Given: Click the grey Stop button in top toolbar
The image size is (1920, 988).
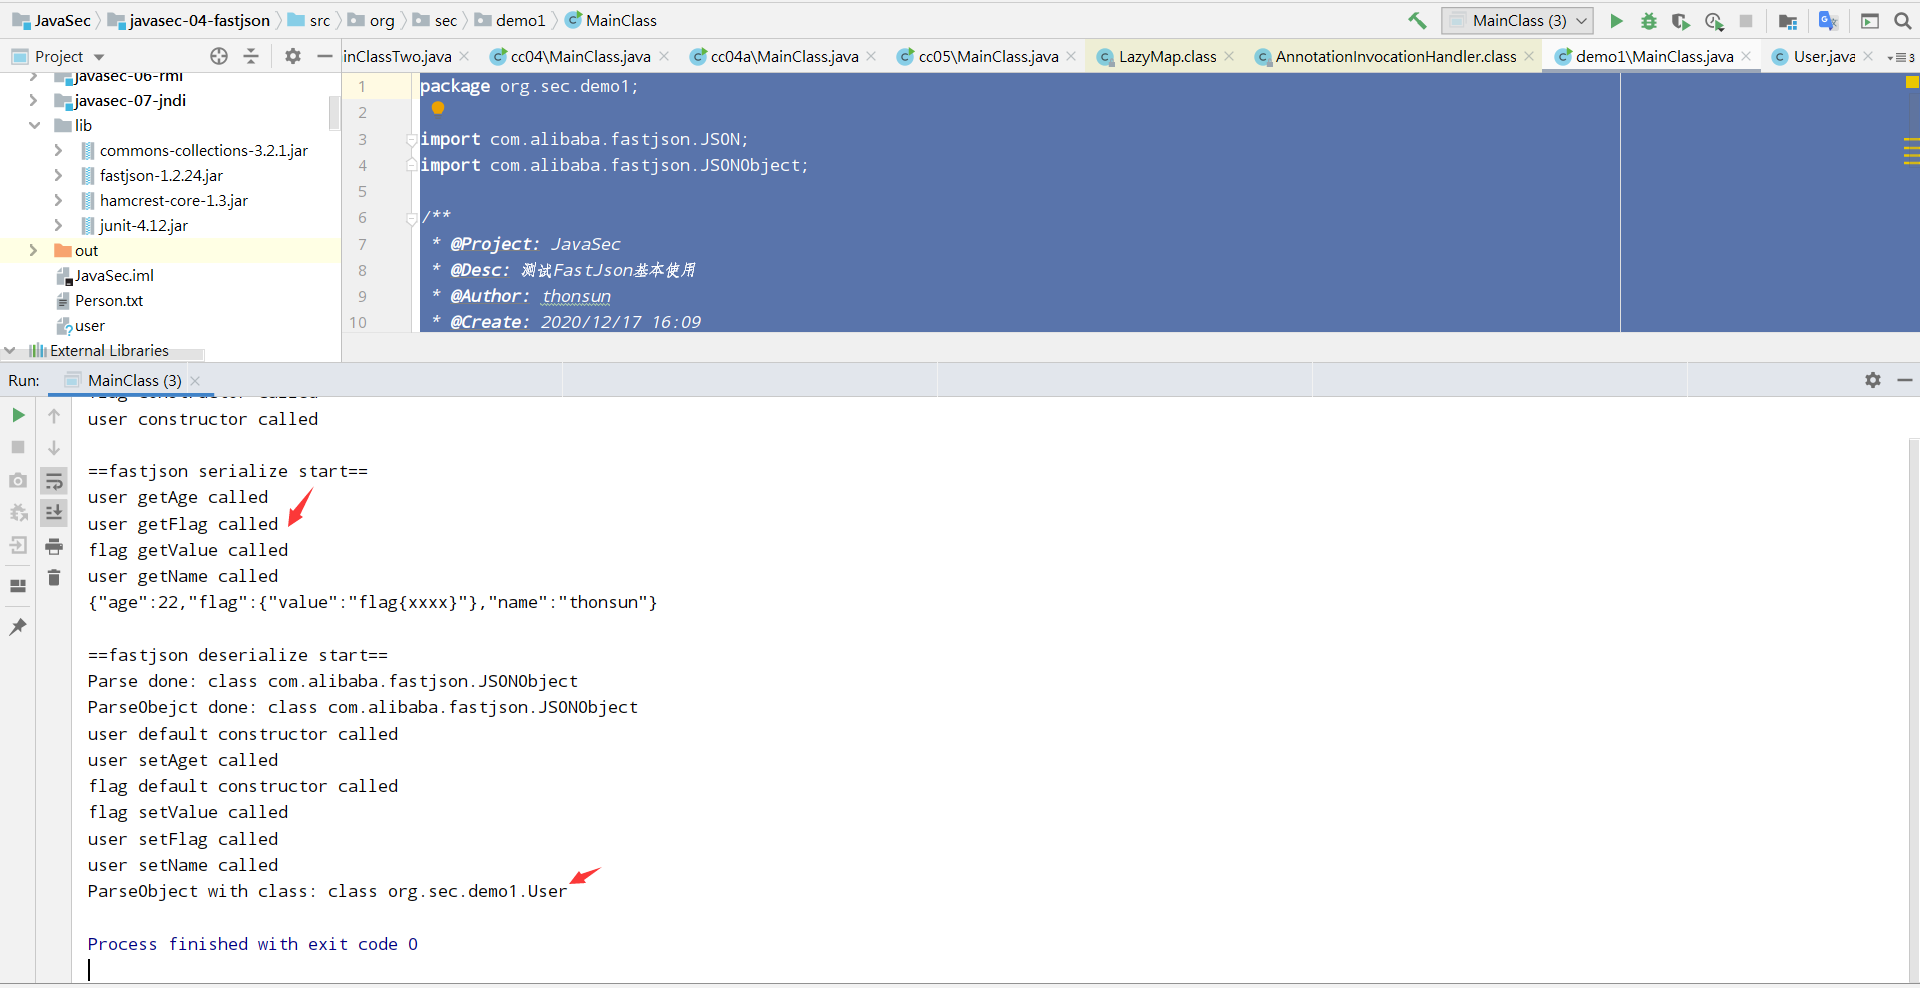Looking at the screenshot, I should pos(1746,20).
